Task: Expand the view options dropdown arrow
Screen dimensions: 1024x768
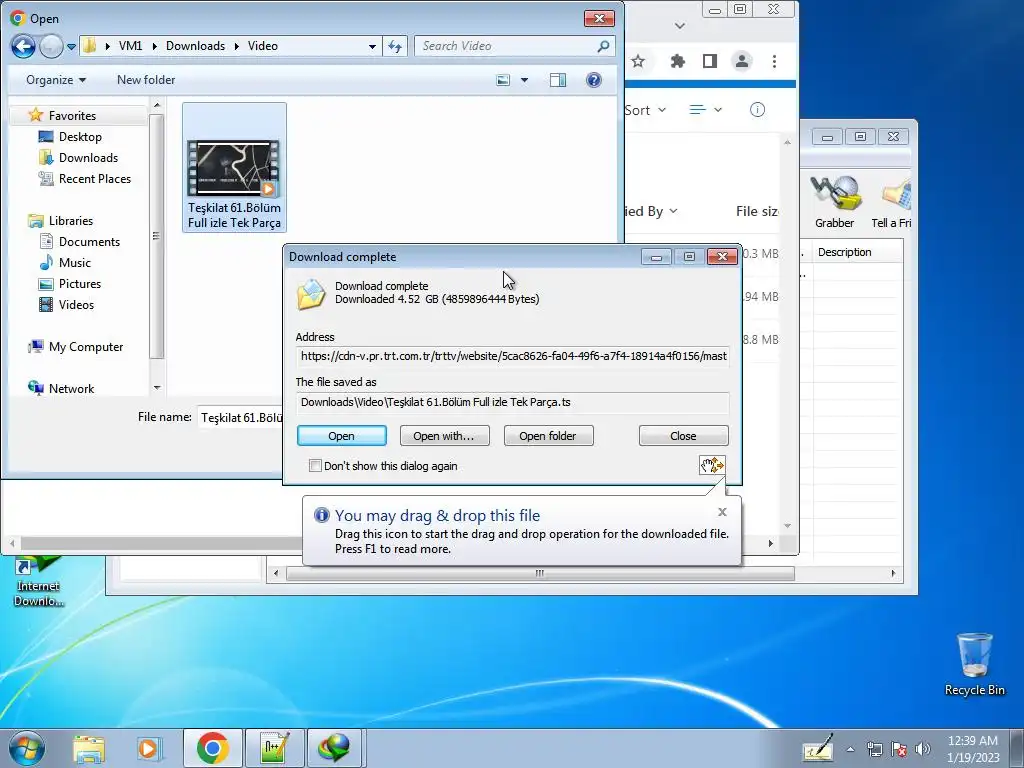Action: click(x=524, y=80)
